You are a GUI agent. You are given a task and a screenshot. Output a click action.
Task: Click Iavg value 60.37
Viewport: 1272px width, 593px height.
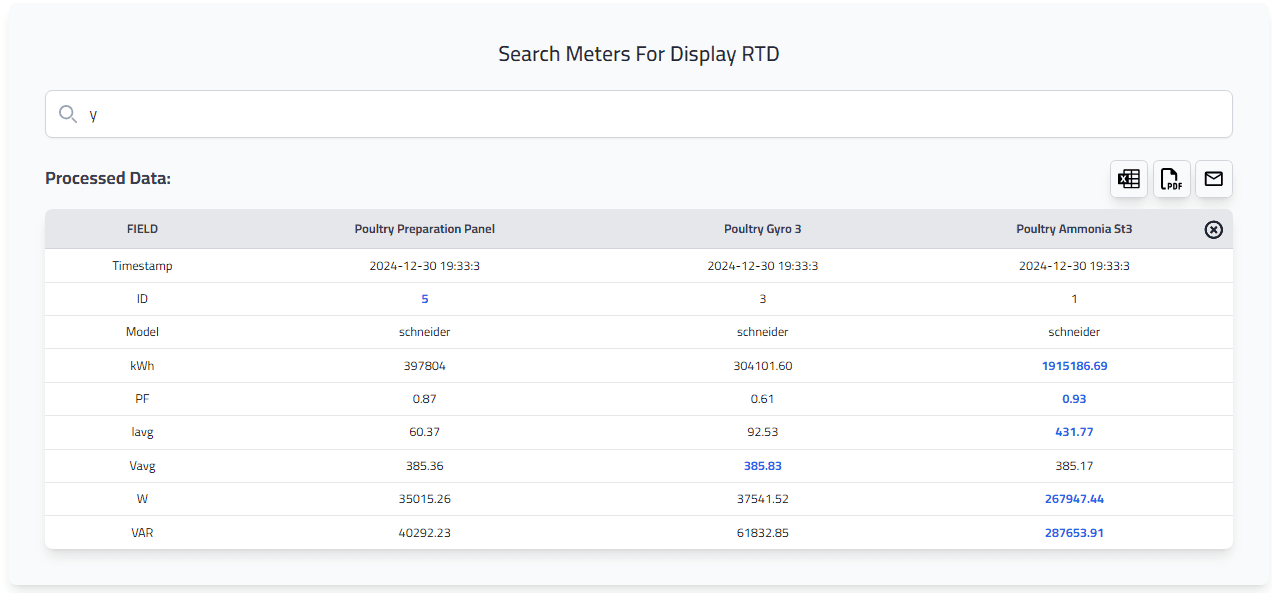425,432
